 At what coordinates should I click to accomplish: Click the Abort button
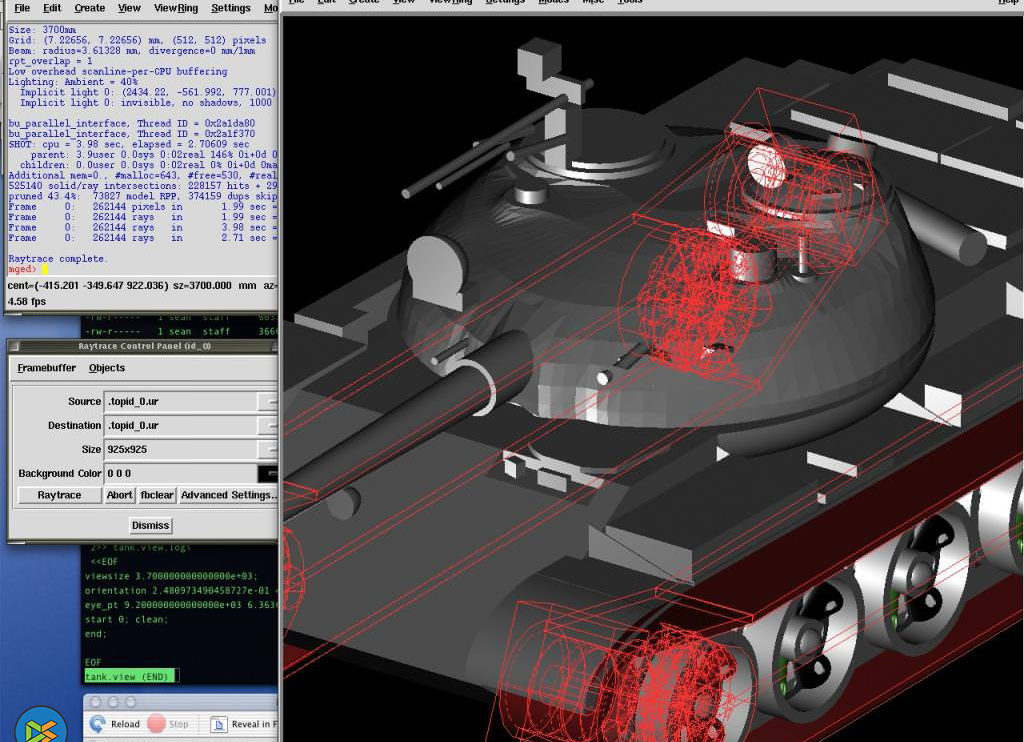[119, 495]
